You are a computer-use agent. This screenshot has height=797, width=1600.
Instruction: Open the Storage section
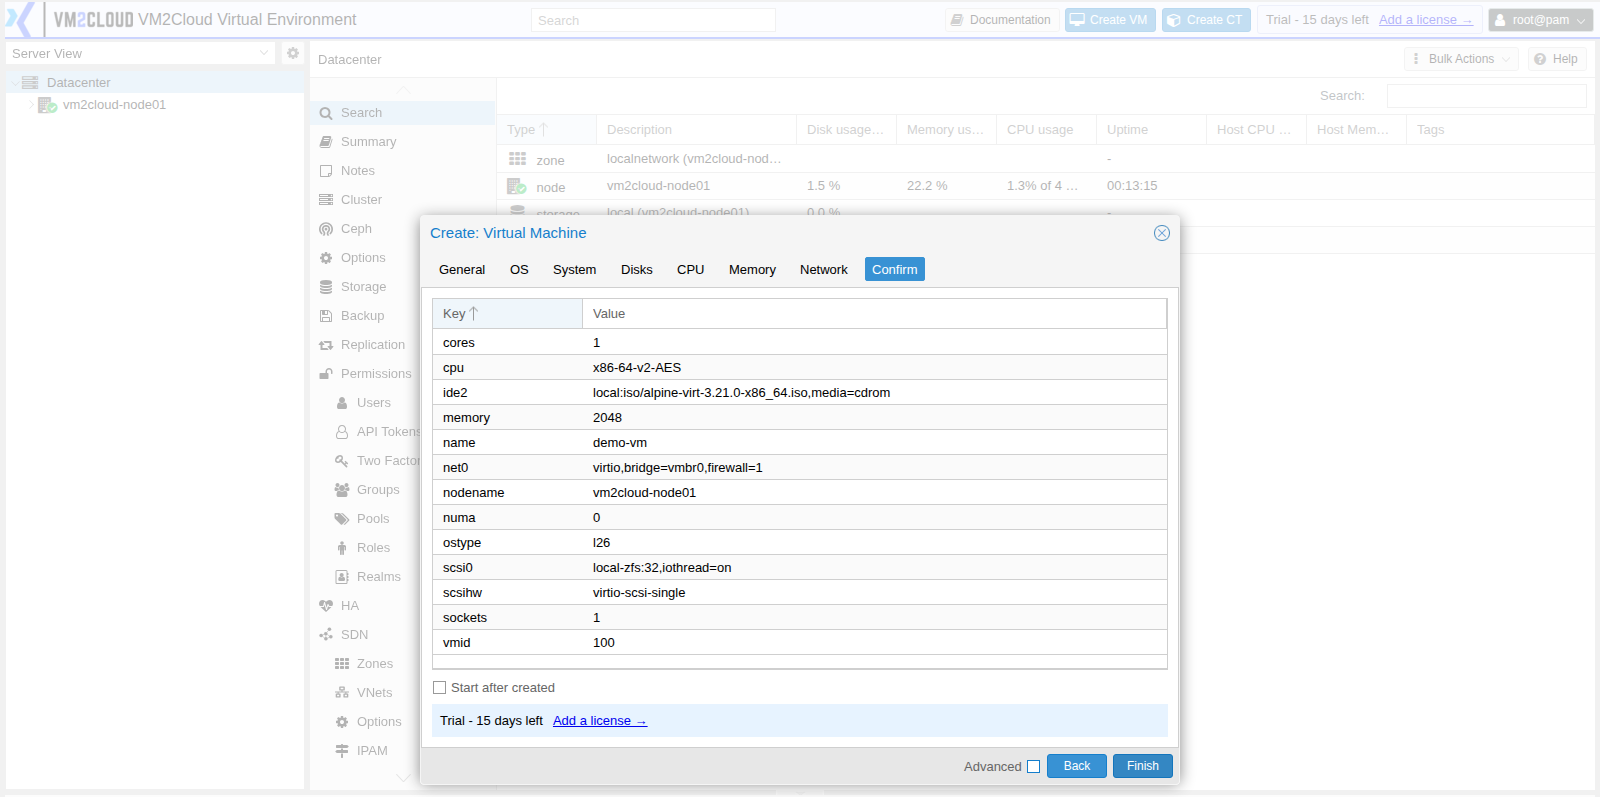(363, 287)
